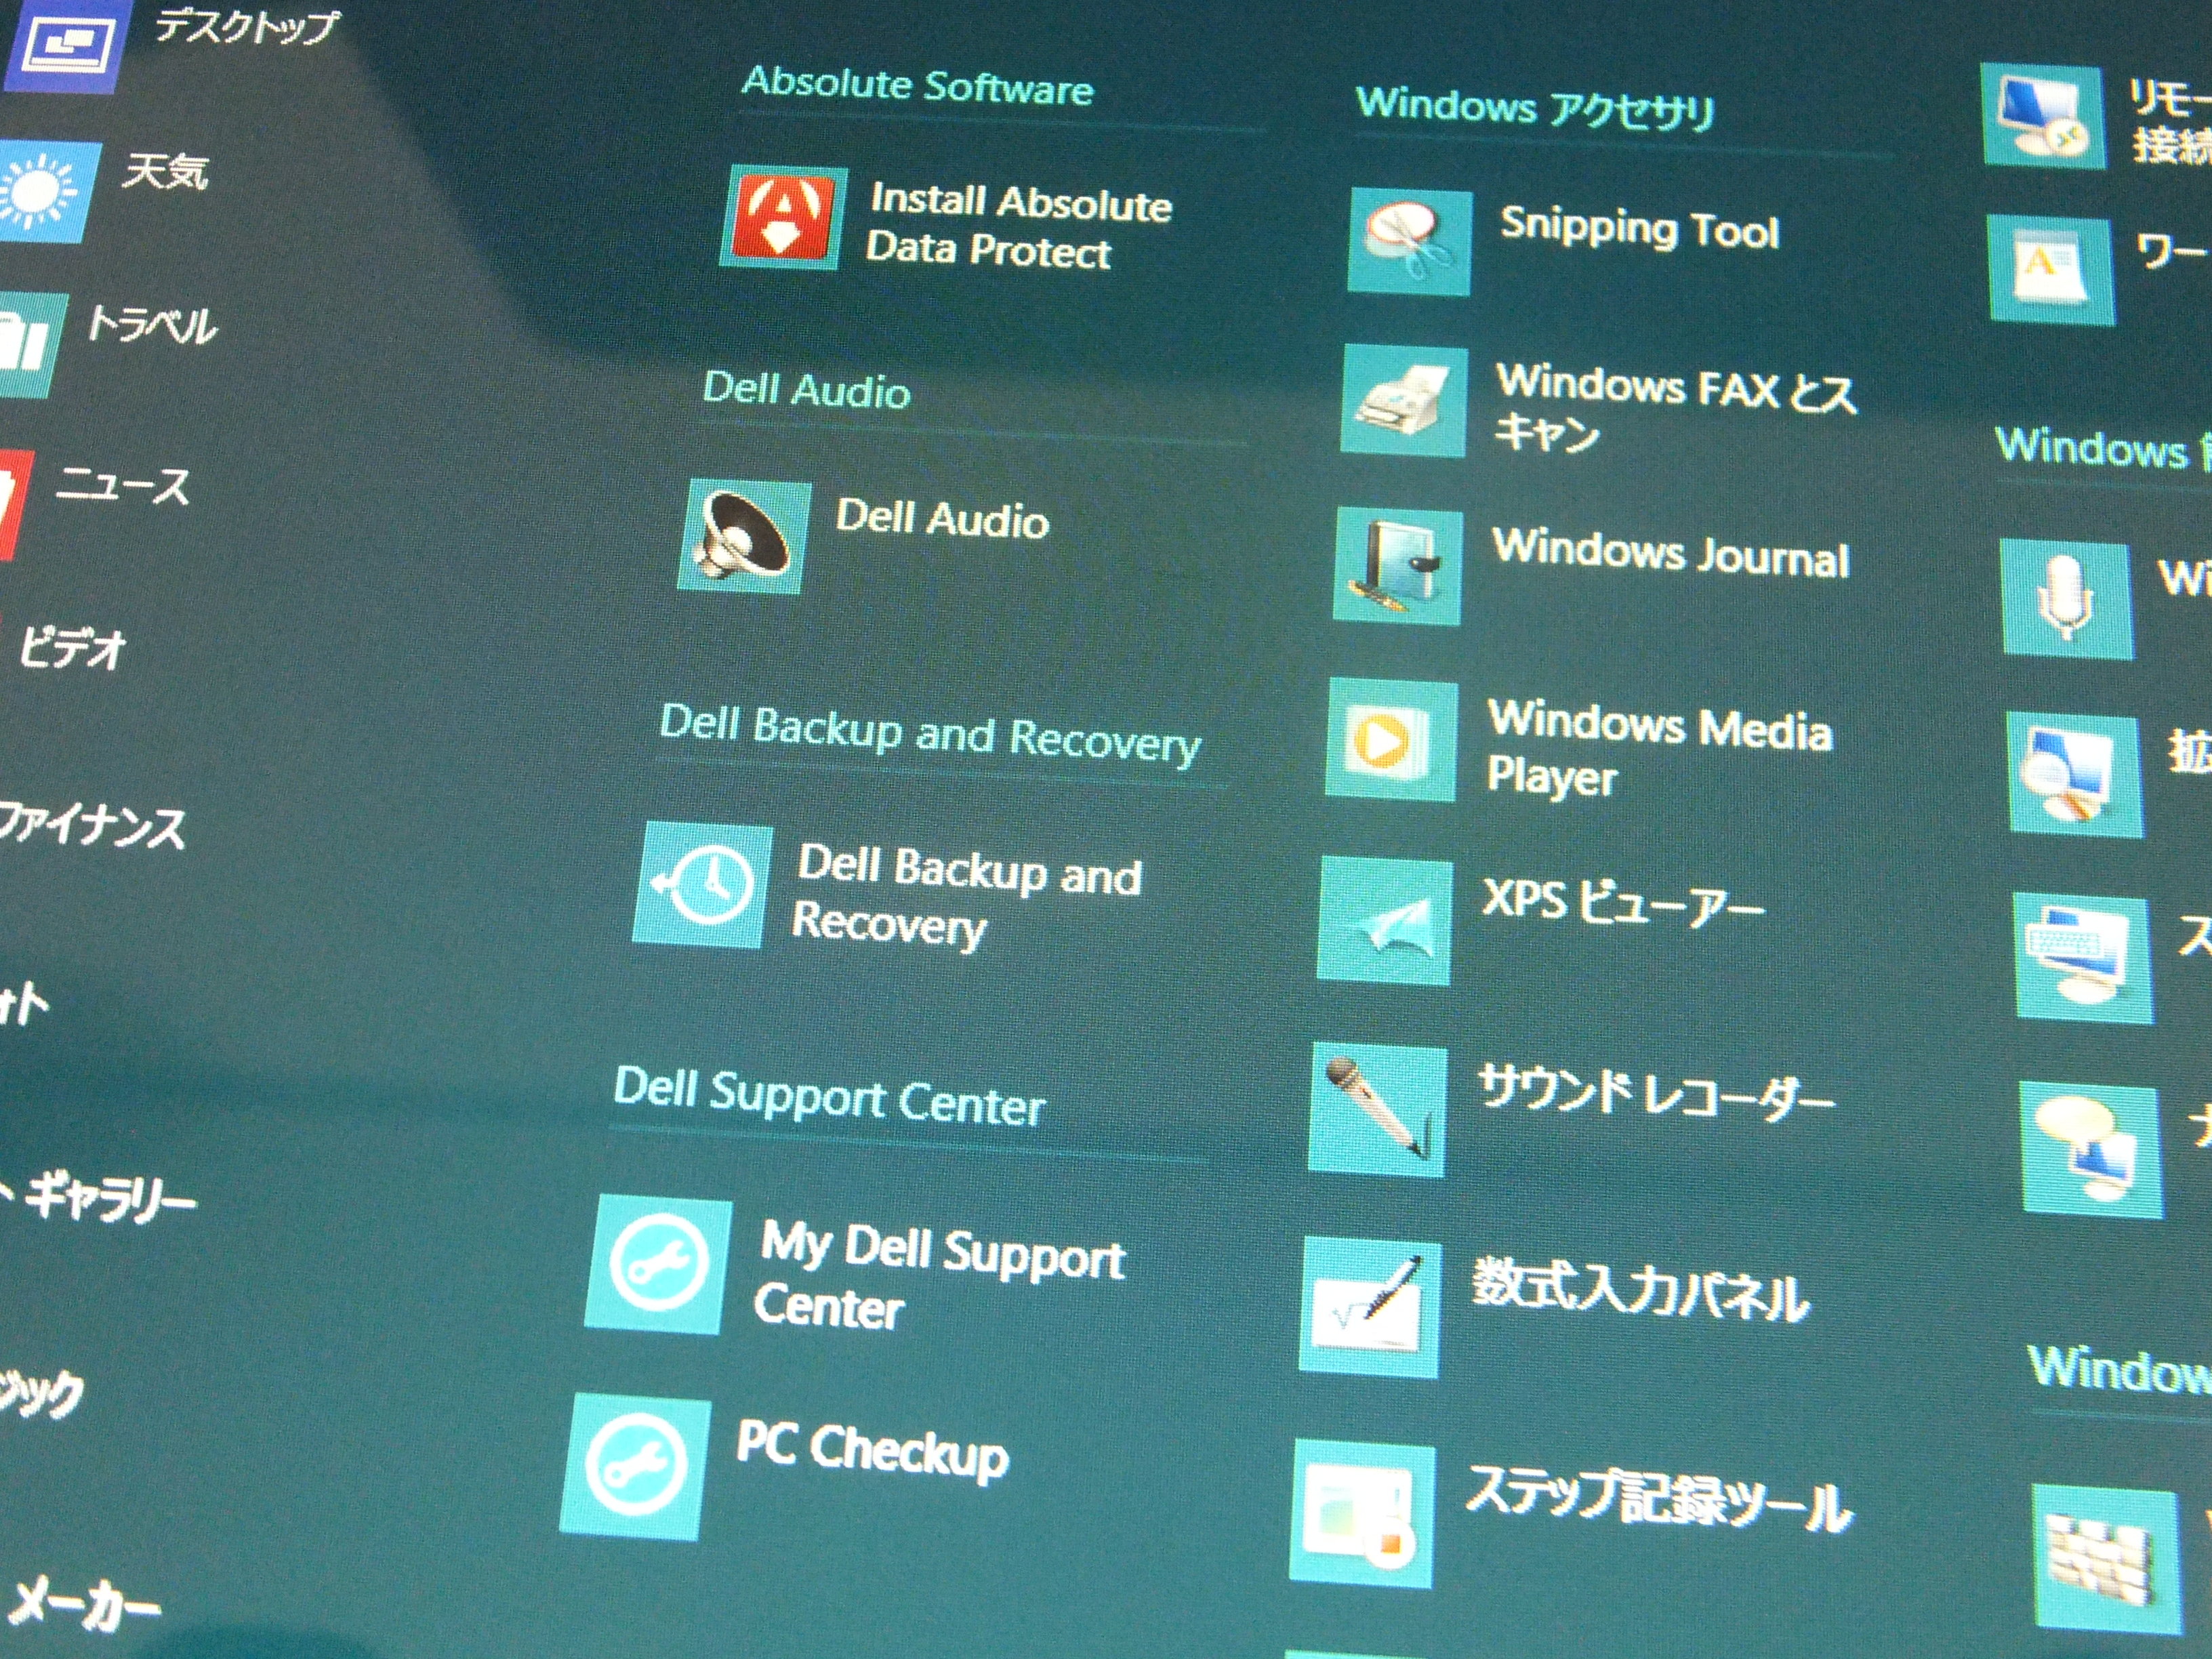Open the Windows Journal notebook icon
2212x1659 pixels.
[x=1397, y=567]
